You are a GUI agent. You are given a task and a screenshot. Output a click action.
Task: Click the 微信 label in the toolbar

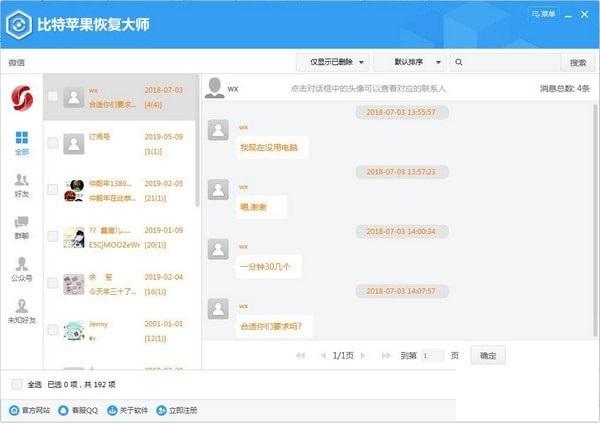pos(16,62)
